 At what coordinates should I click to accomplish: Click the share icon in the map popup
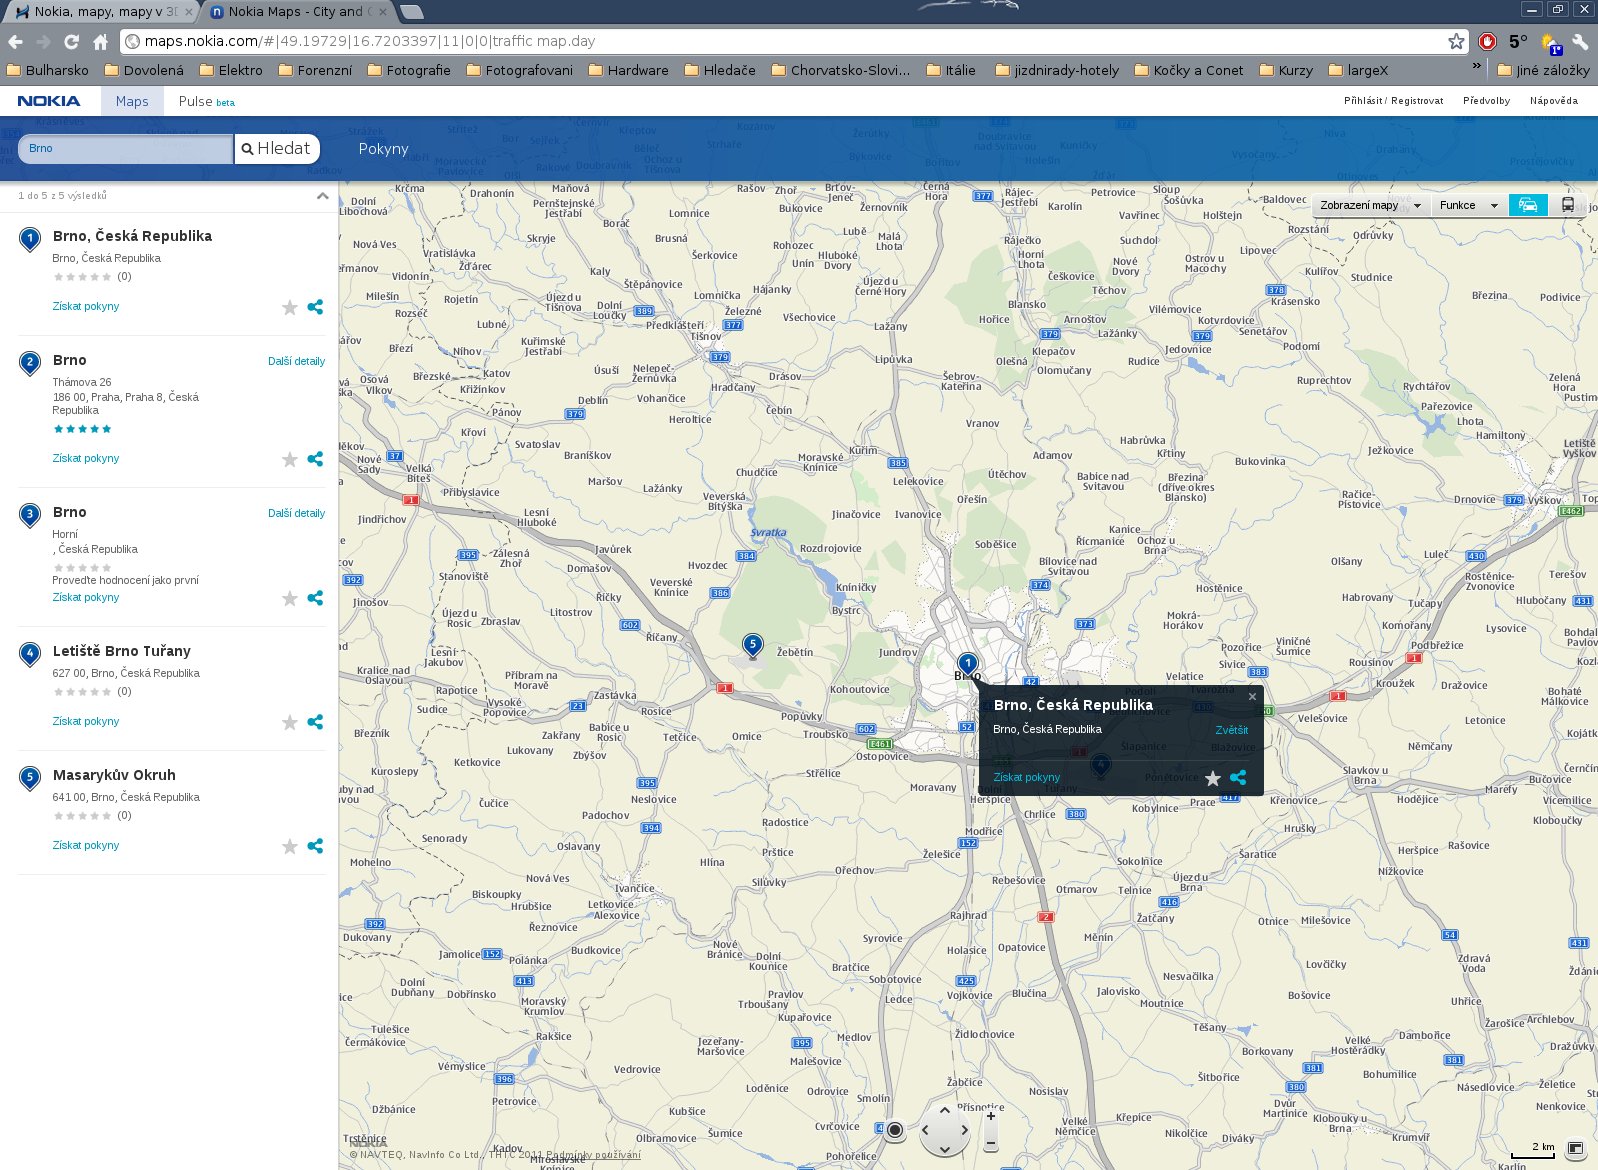point(1238,777)
